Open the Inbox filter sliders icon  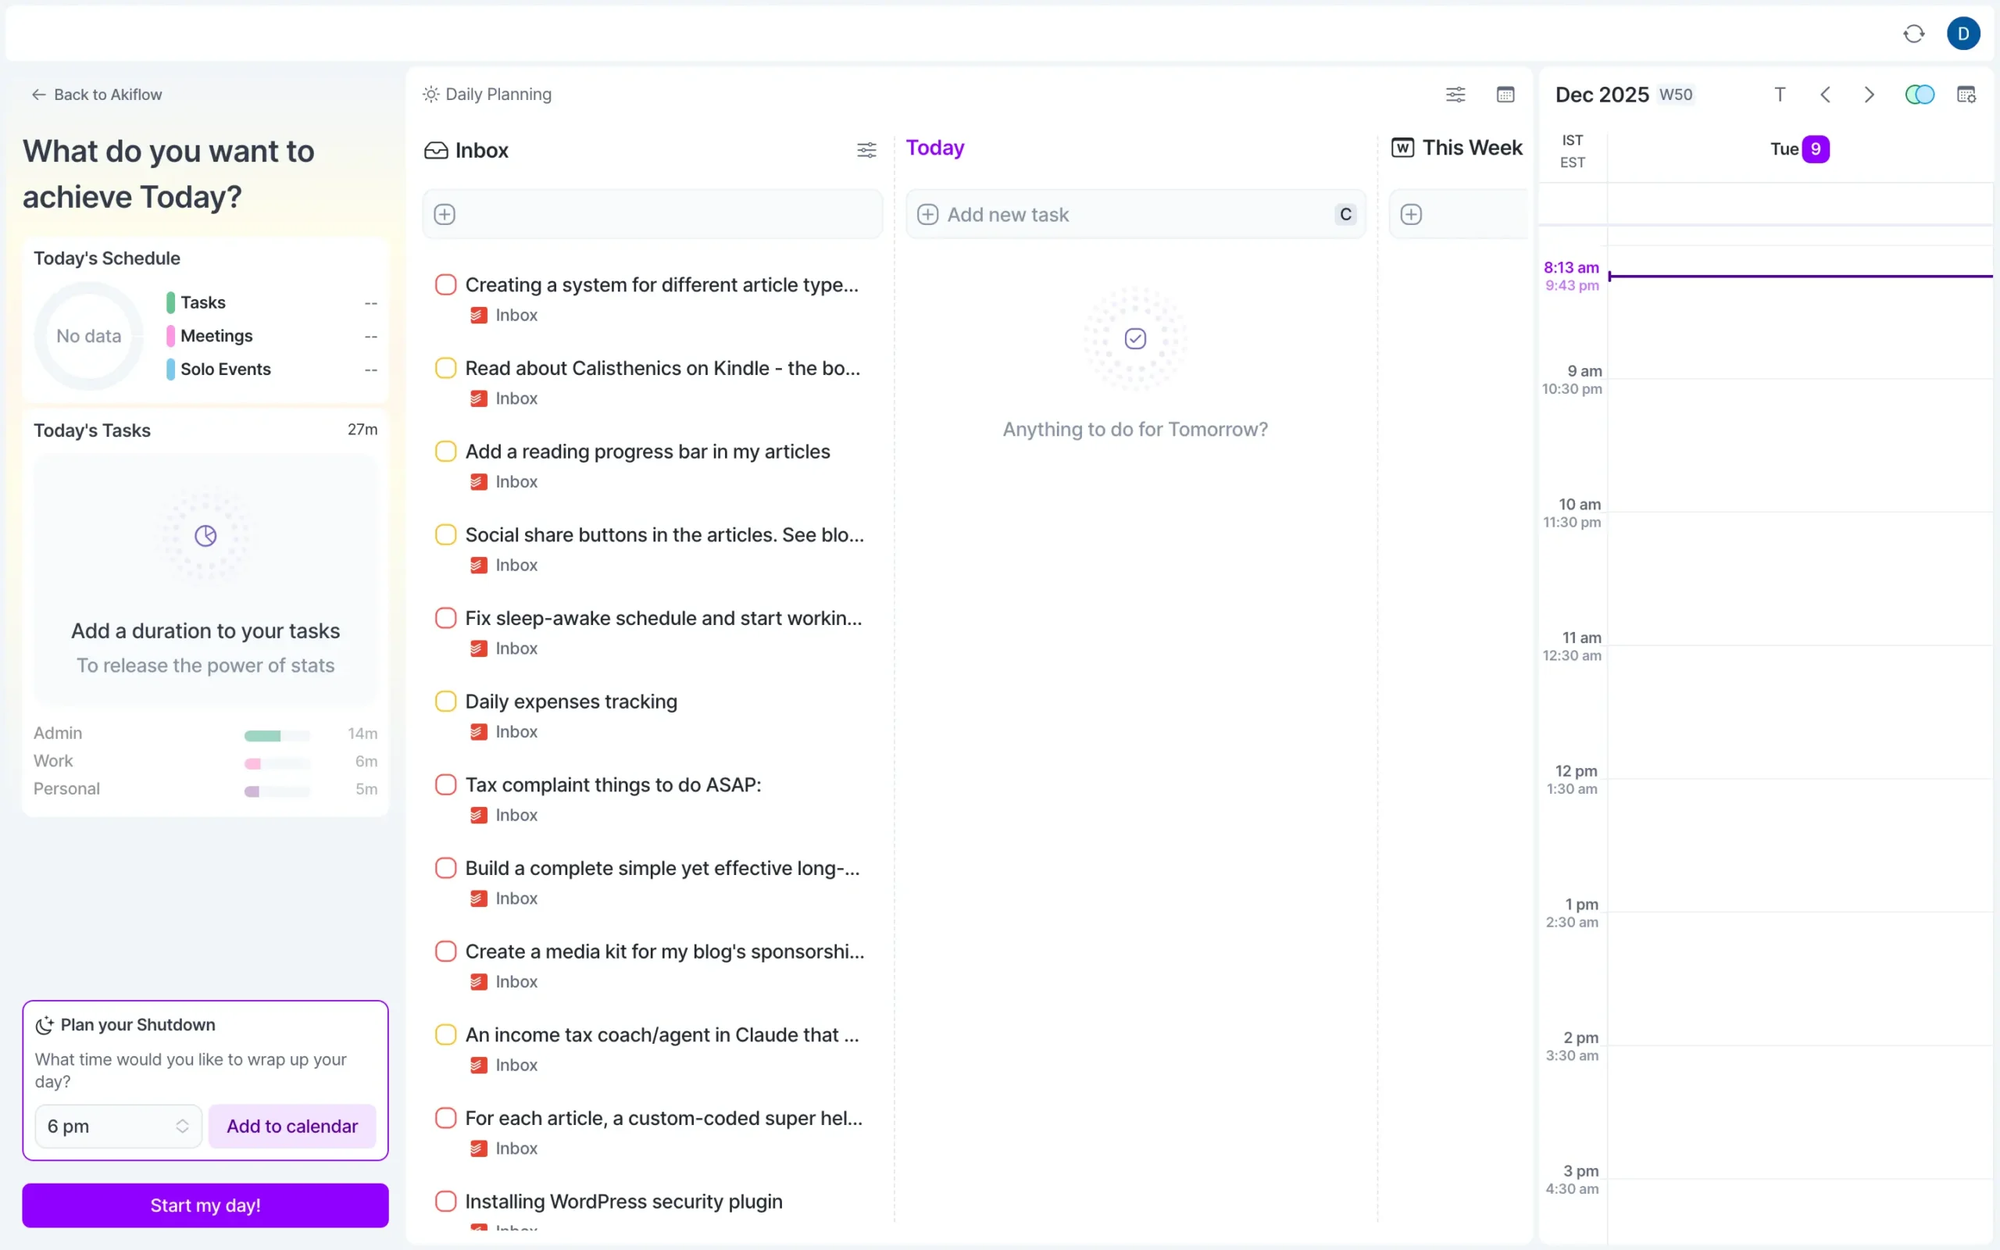pyautogui.click(x=866, y=150)
